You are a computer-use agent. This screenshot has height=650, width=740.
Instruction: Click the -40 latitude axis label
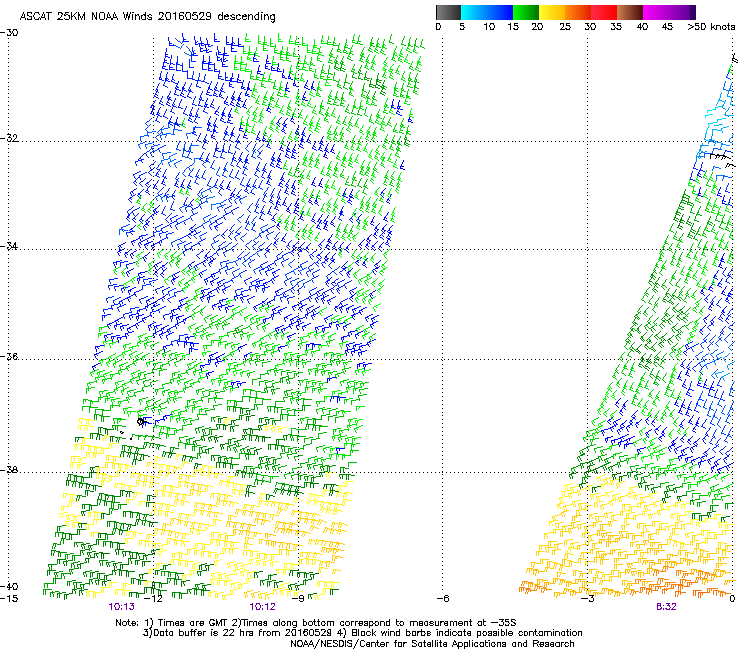point(9,586)
